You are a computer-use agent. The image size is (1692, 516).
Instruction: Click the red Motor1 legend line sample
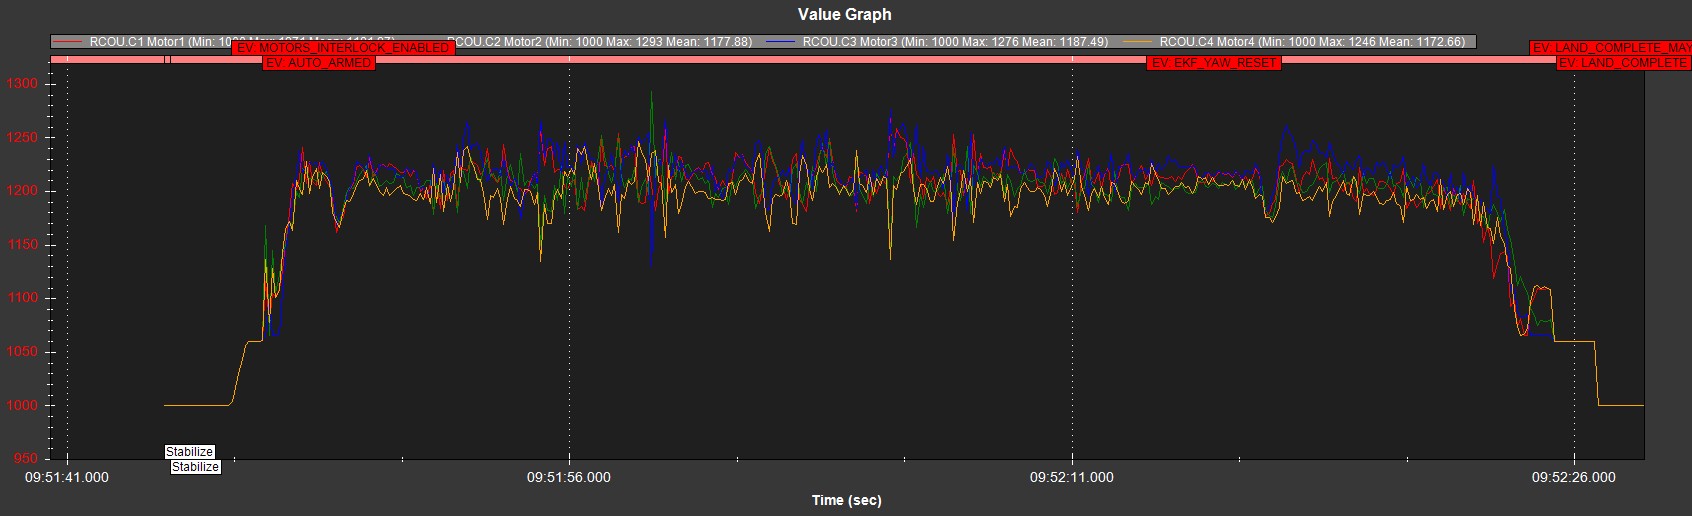[70, 42]
